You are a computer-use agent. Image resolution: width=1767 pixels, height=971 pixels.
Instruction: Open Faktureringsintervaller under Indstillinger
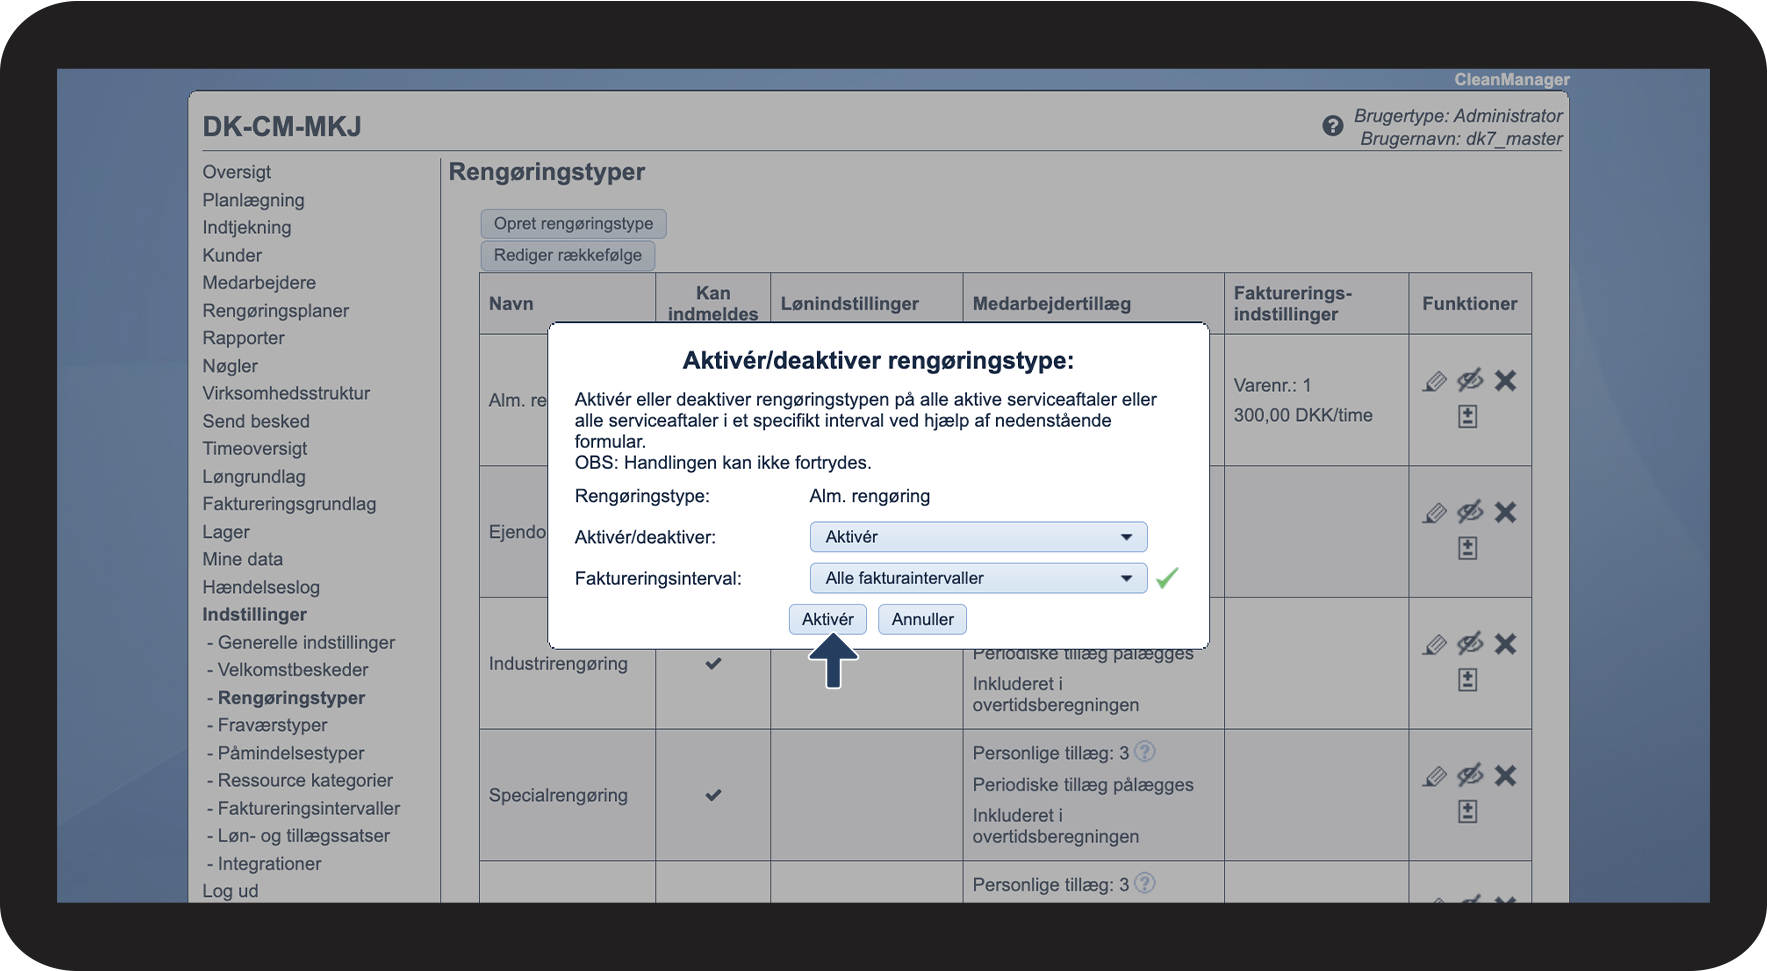308,808
